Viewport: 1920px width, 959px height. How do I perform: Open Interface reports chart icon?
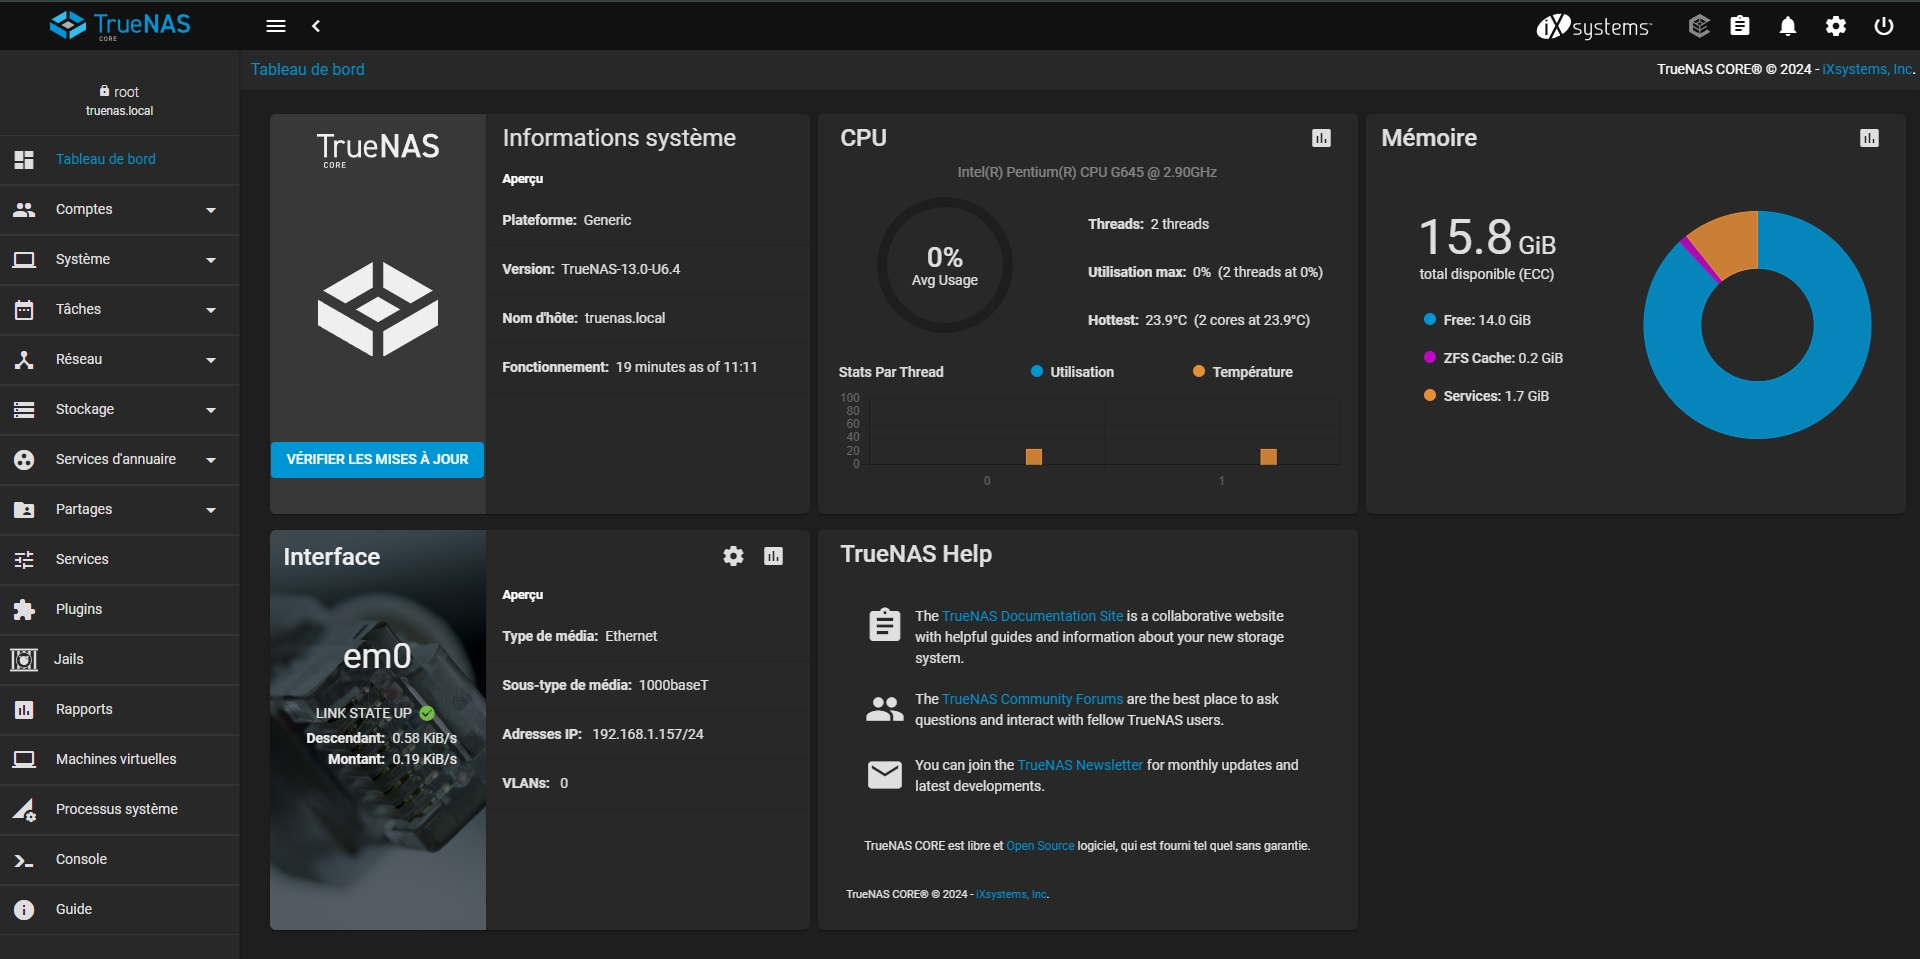coord(773,556)
